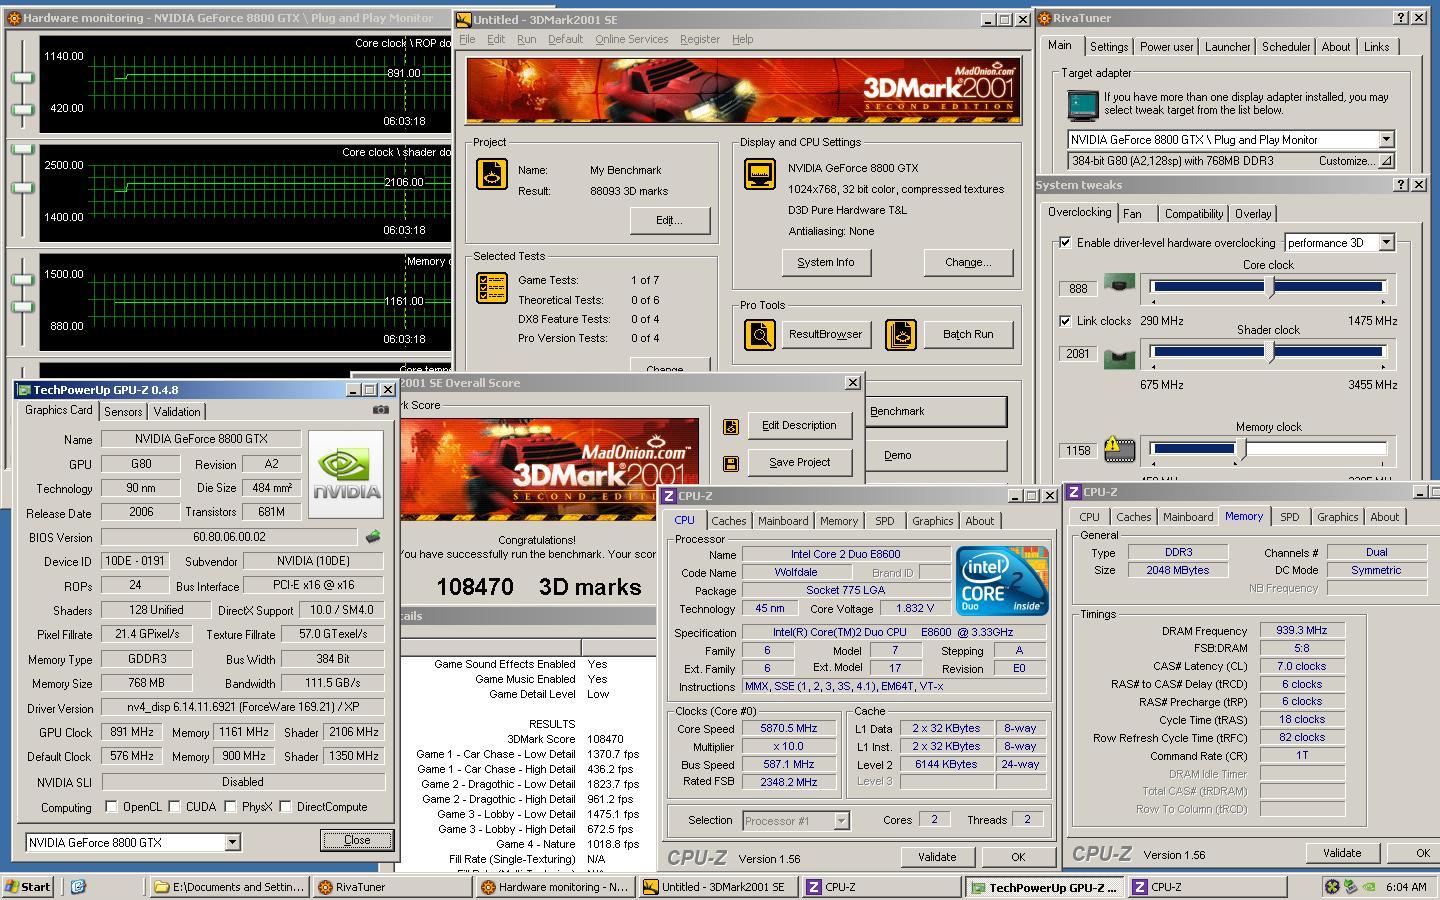The image size is (1440, 900).
Task: Switch to the Fan tab in System tweaks
Action: (1132, 214)
